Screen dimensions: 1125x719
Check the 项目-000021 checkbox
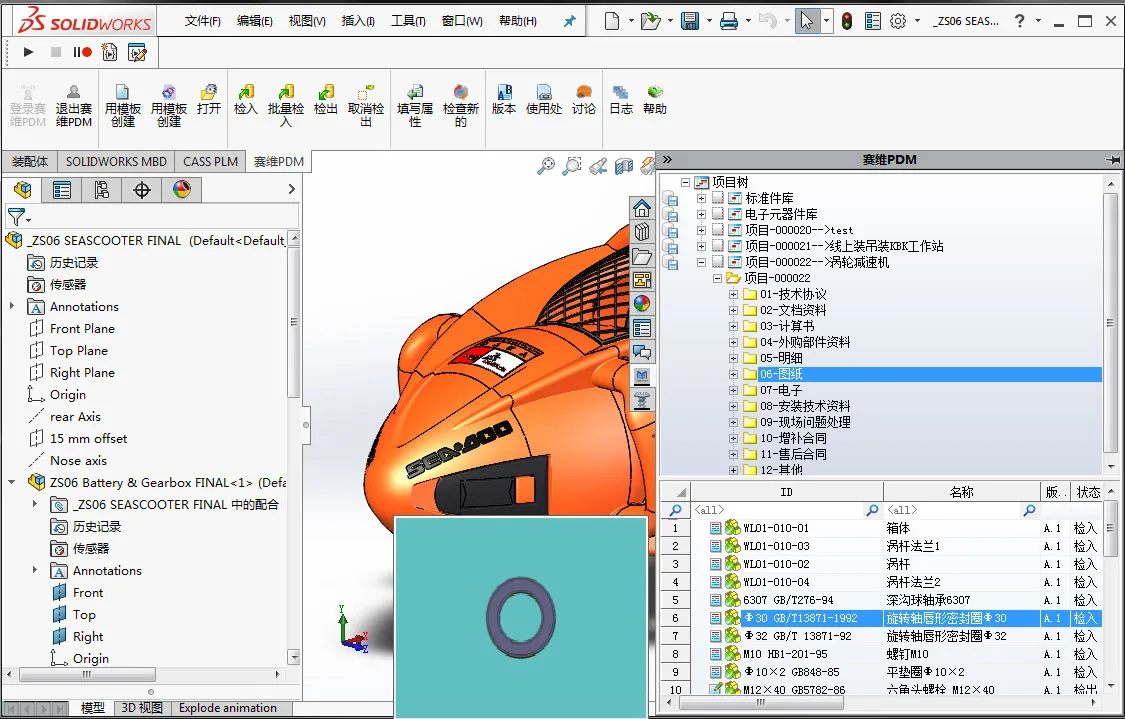[718, 246]
